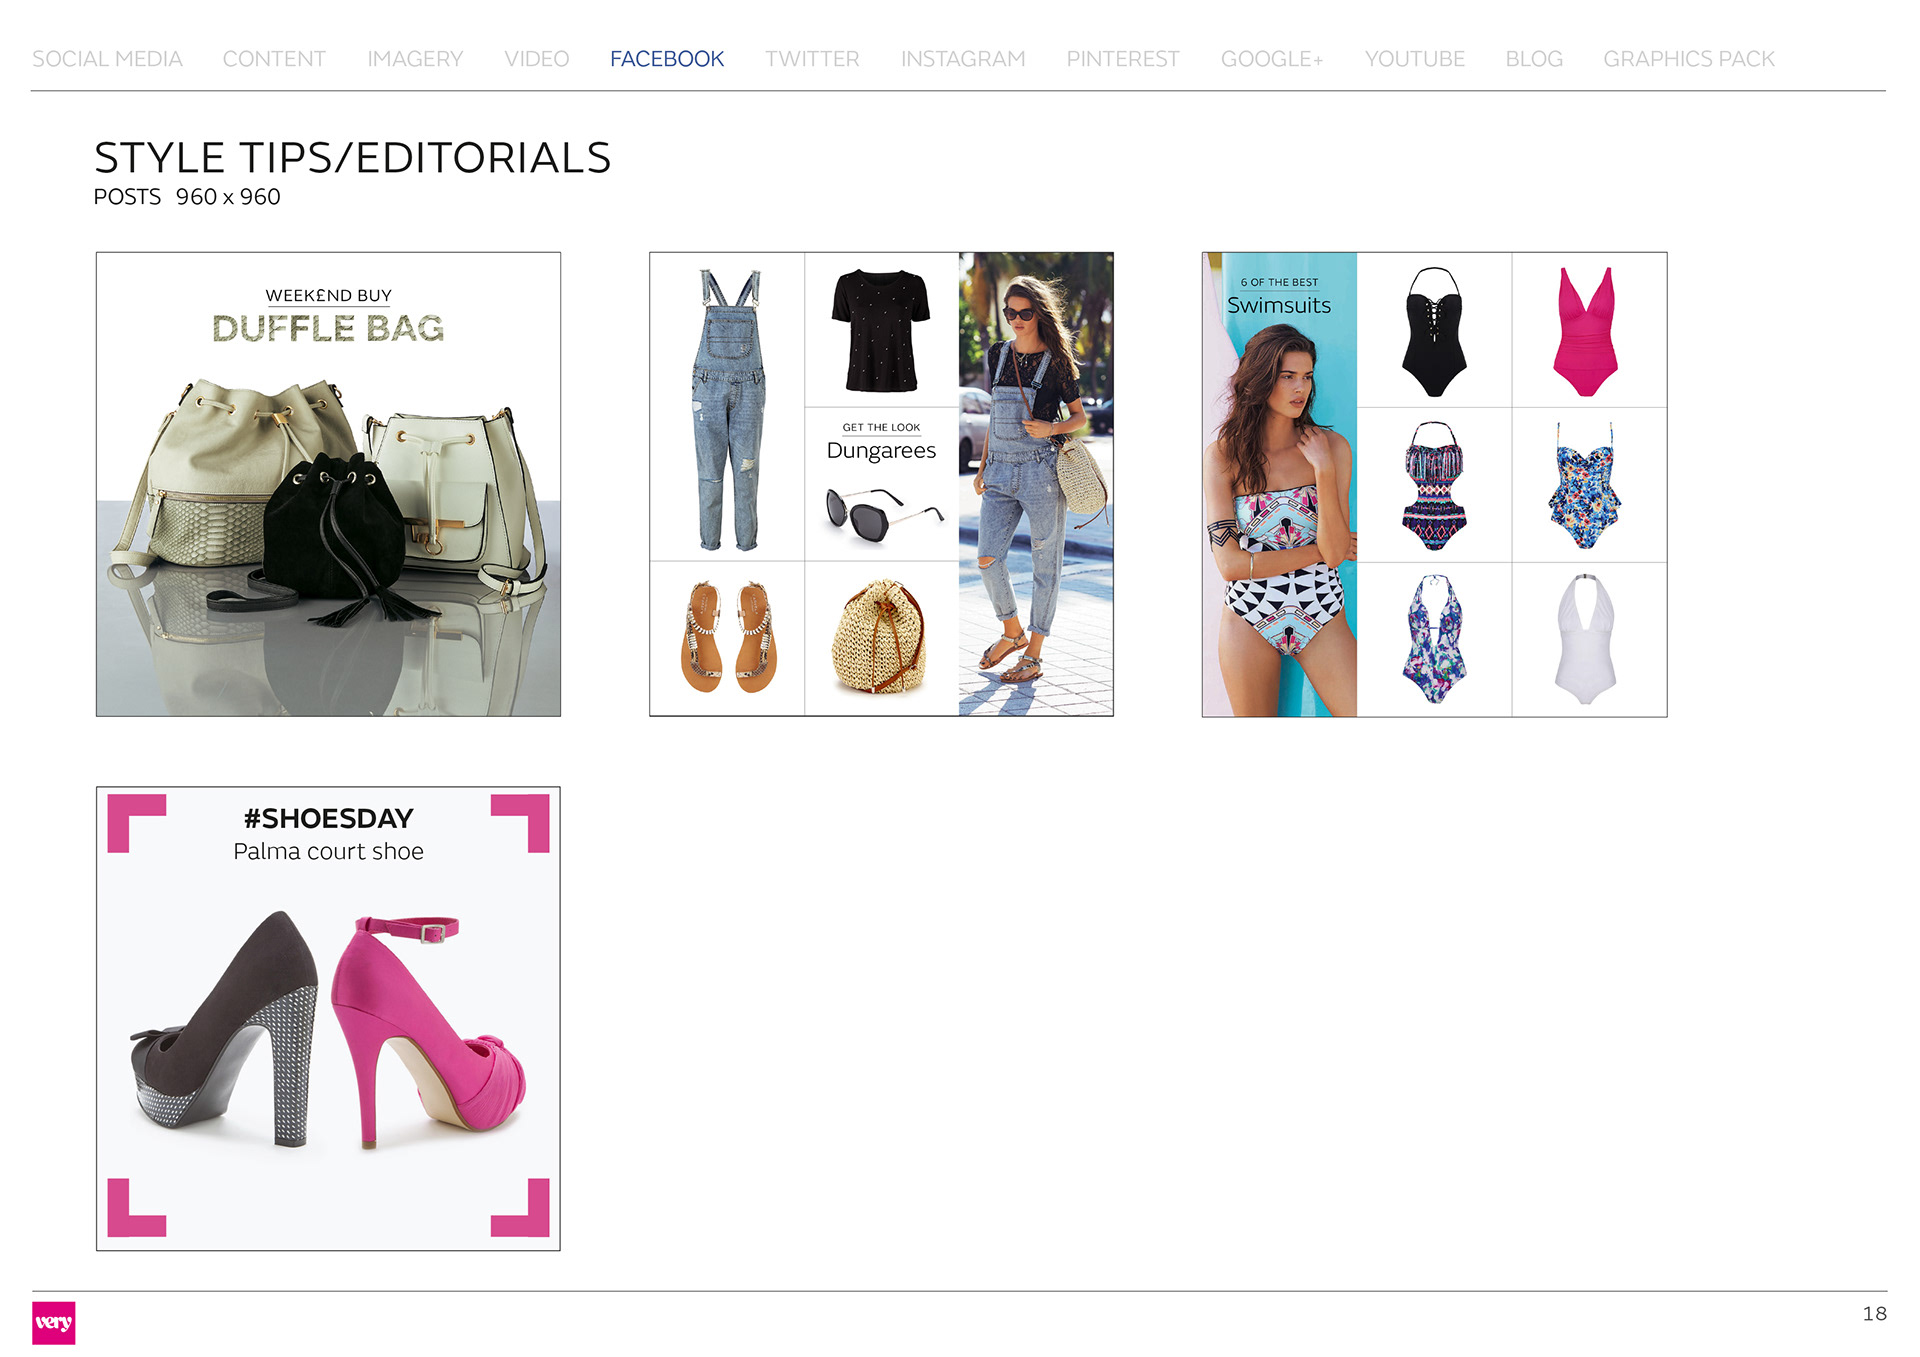
Task: Switch to the Twitter tab
Action: pyautogui.click(x=811, y=59)
